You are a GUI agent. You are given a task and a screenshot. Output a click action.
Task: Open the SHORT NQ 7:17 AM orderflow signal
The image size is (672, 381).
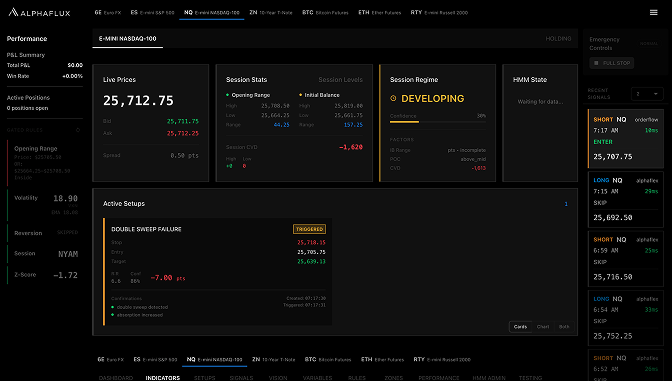tap(626, 138)
